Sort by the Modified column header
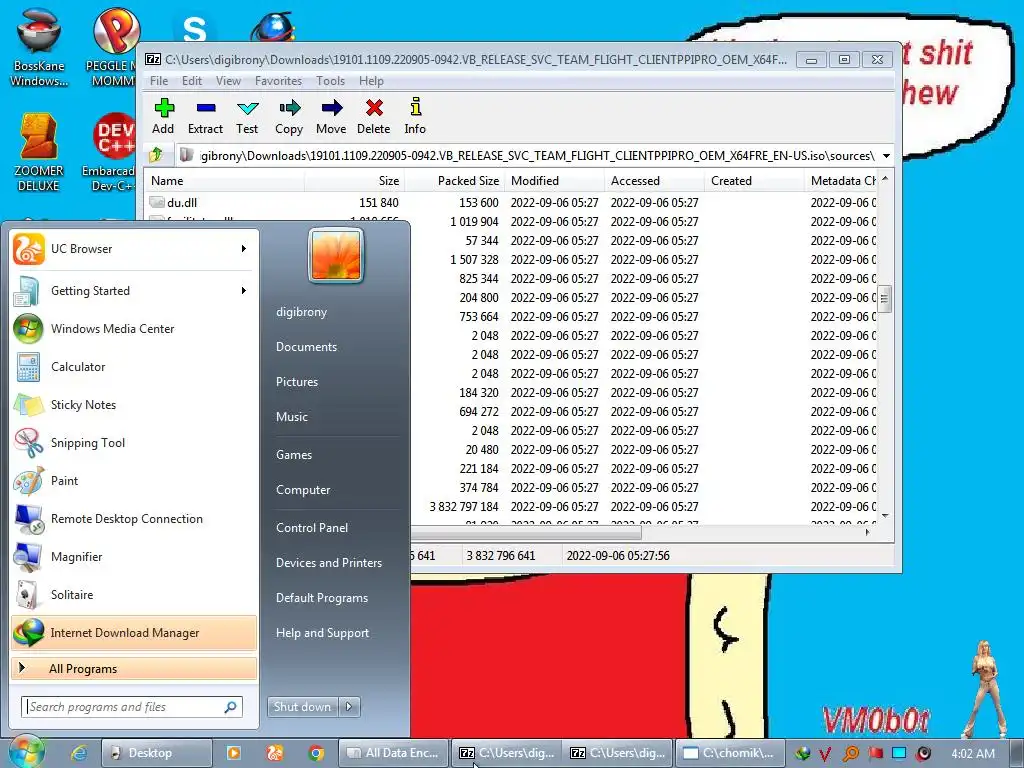 (554, 181)
